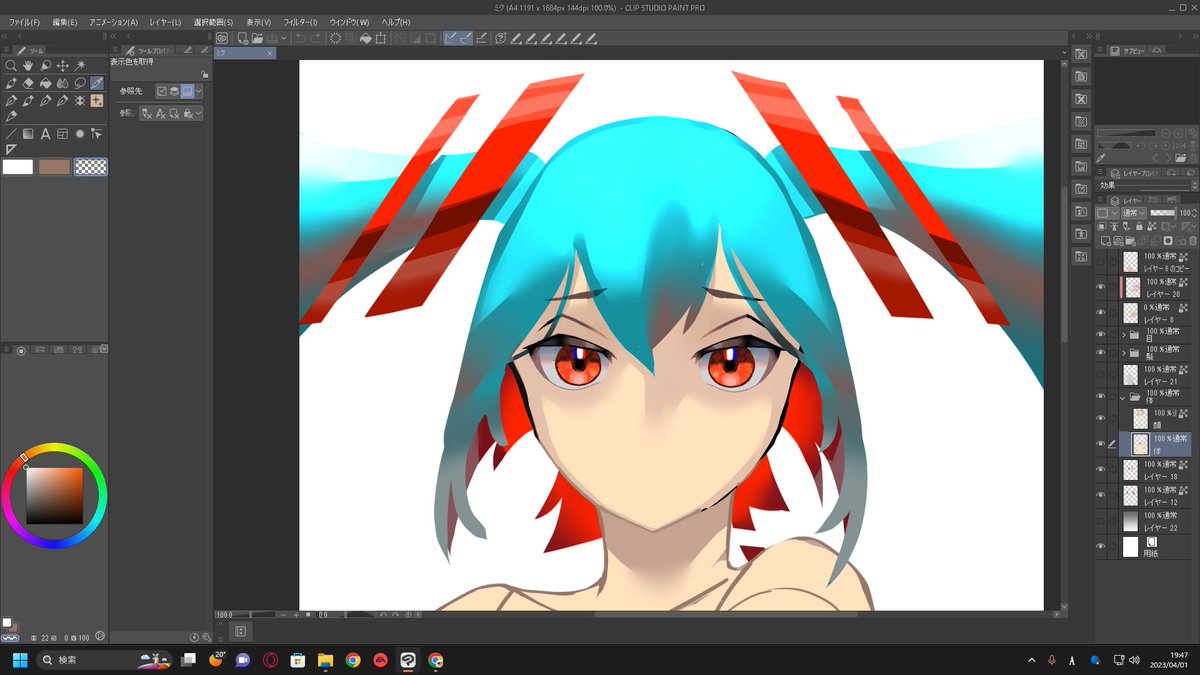Collapse the 体 layer folder

point(1124,396)
